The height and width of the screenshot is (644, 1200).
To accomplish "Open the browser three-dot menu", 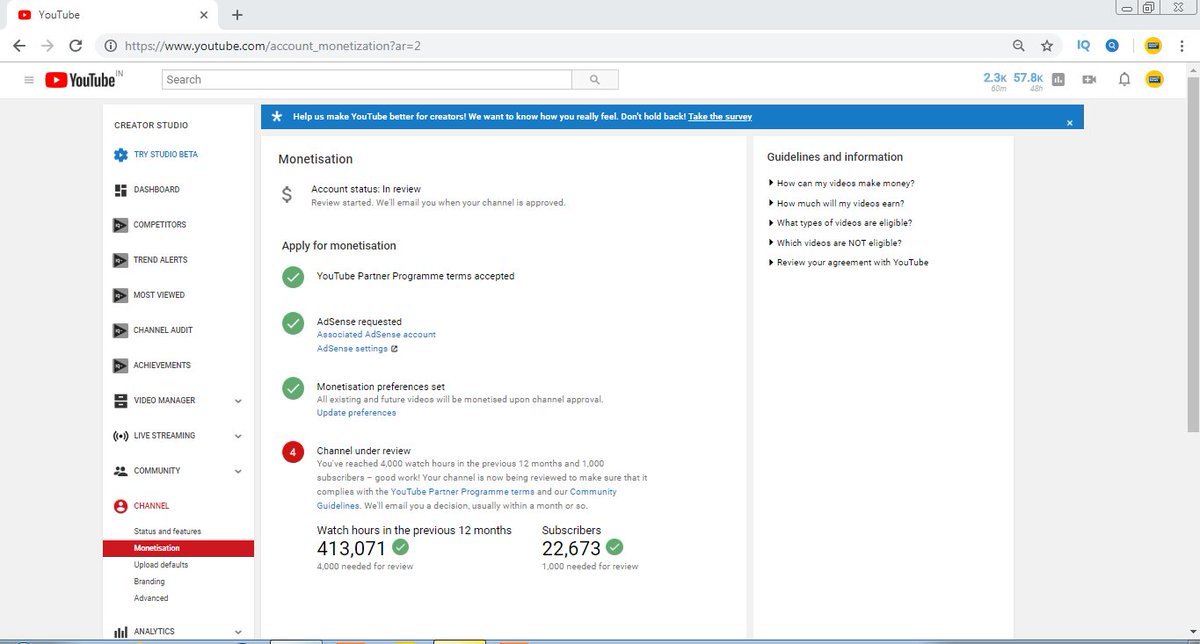I will coord(1182,45).
